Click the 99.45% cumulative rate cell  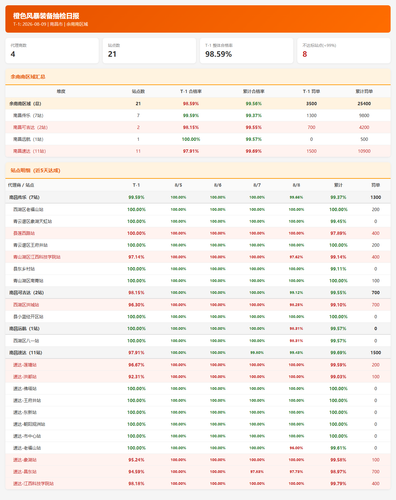point(338,221)
